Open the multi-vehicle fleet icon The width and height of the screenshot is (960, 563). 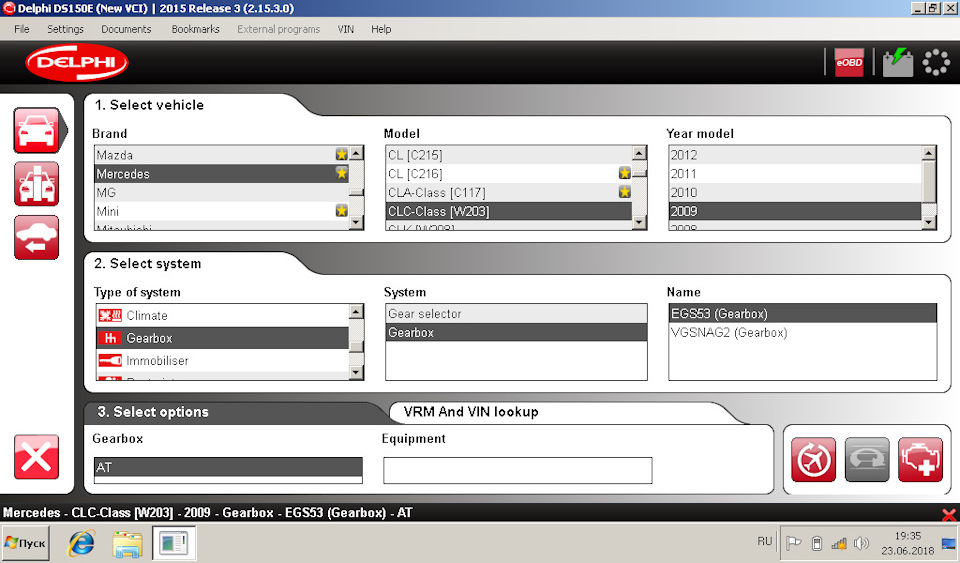point(37,184)
